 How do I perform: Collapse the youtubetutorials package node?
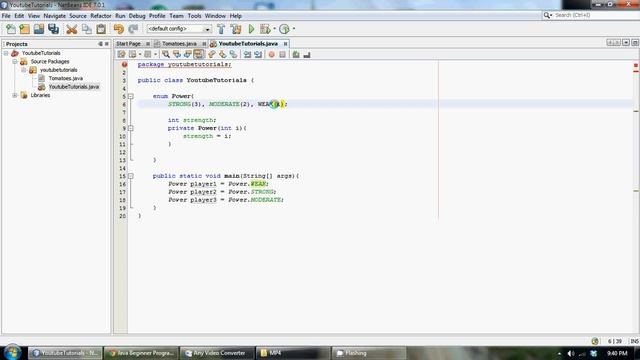pos(24,70)
